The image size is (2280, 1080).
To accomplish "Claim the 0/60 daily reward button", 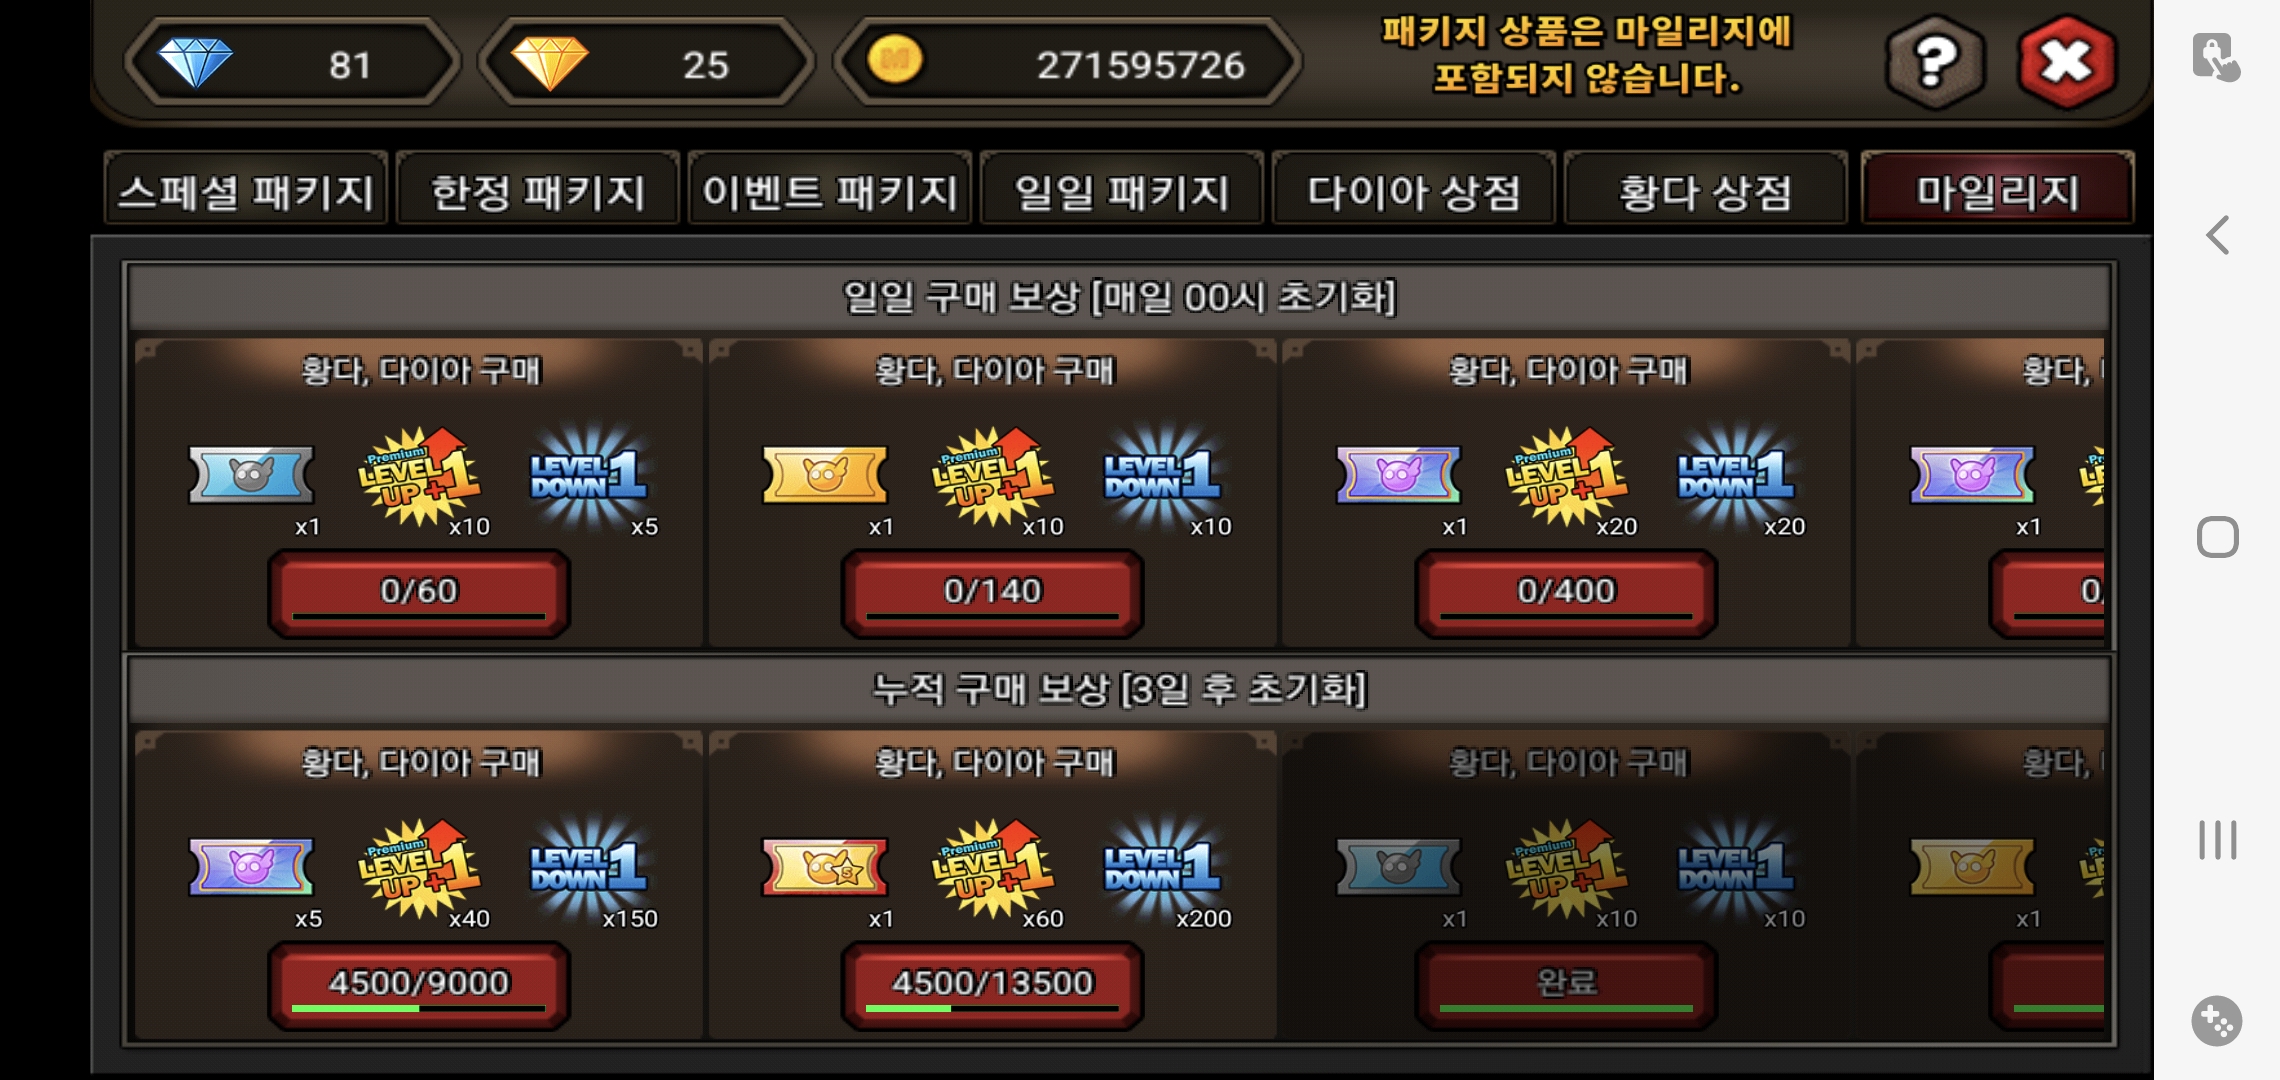I will (419, 592).
